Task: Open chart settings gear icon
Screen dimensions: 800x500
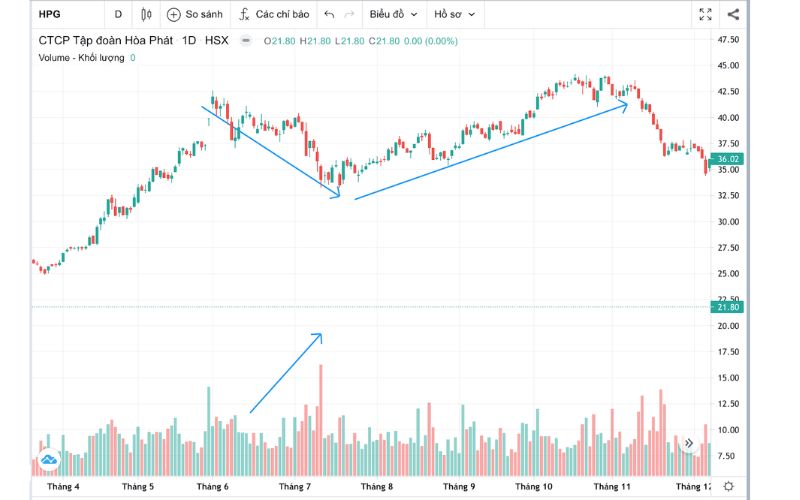Action: tap(742, 486)
